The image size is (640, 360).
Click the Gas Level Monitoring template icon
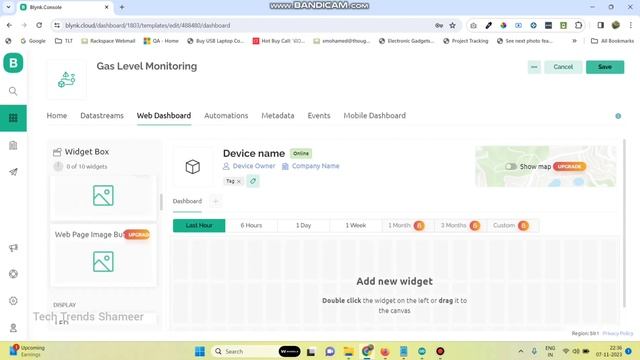(67, 80)
